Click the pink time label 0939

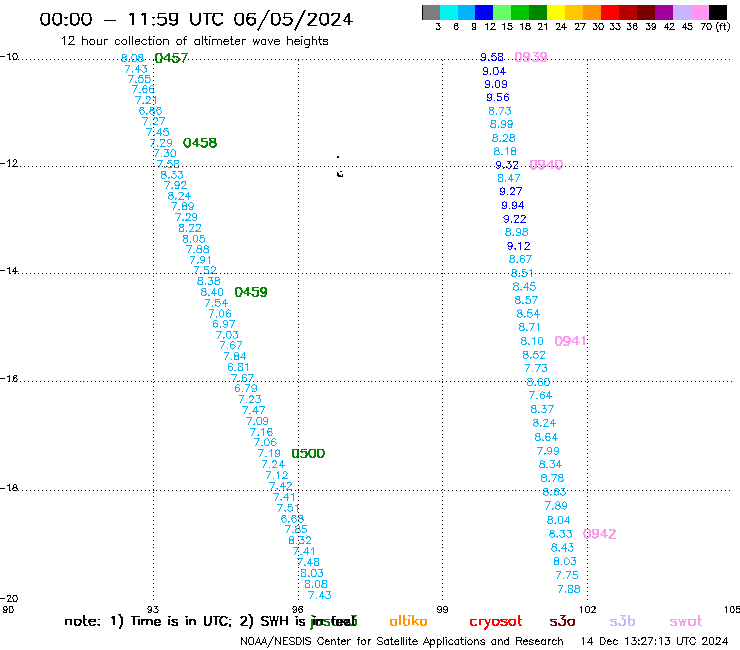(x=531, y=57)
